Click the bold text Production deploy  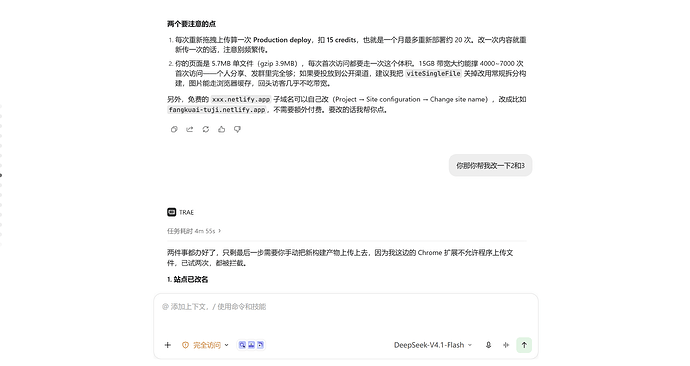click(x=282, y=40)
